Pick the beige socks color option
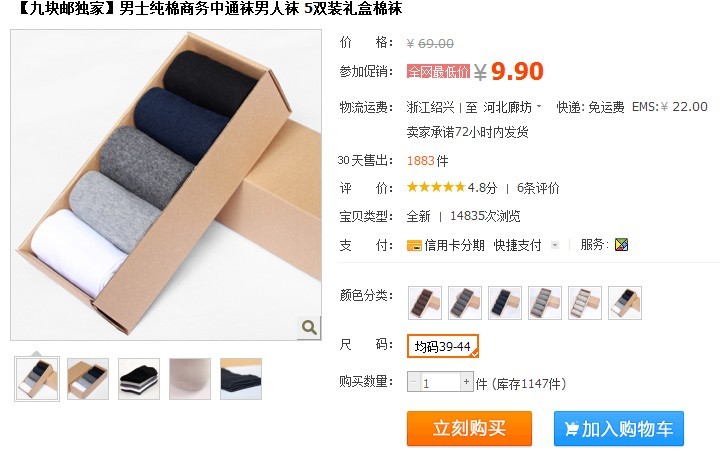This screenshot has height=461, width=720. (x=585, y=303)
